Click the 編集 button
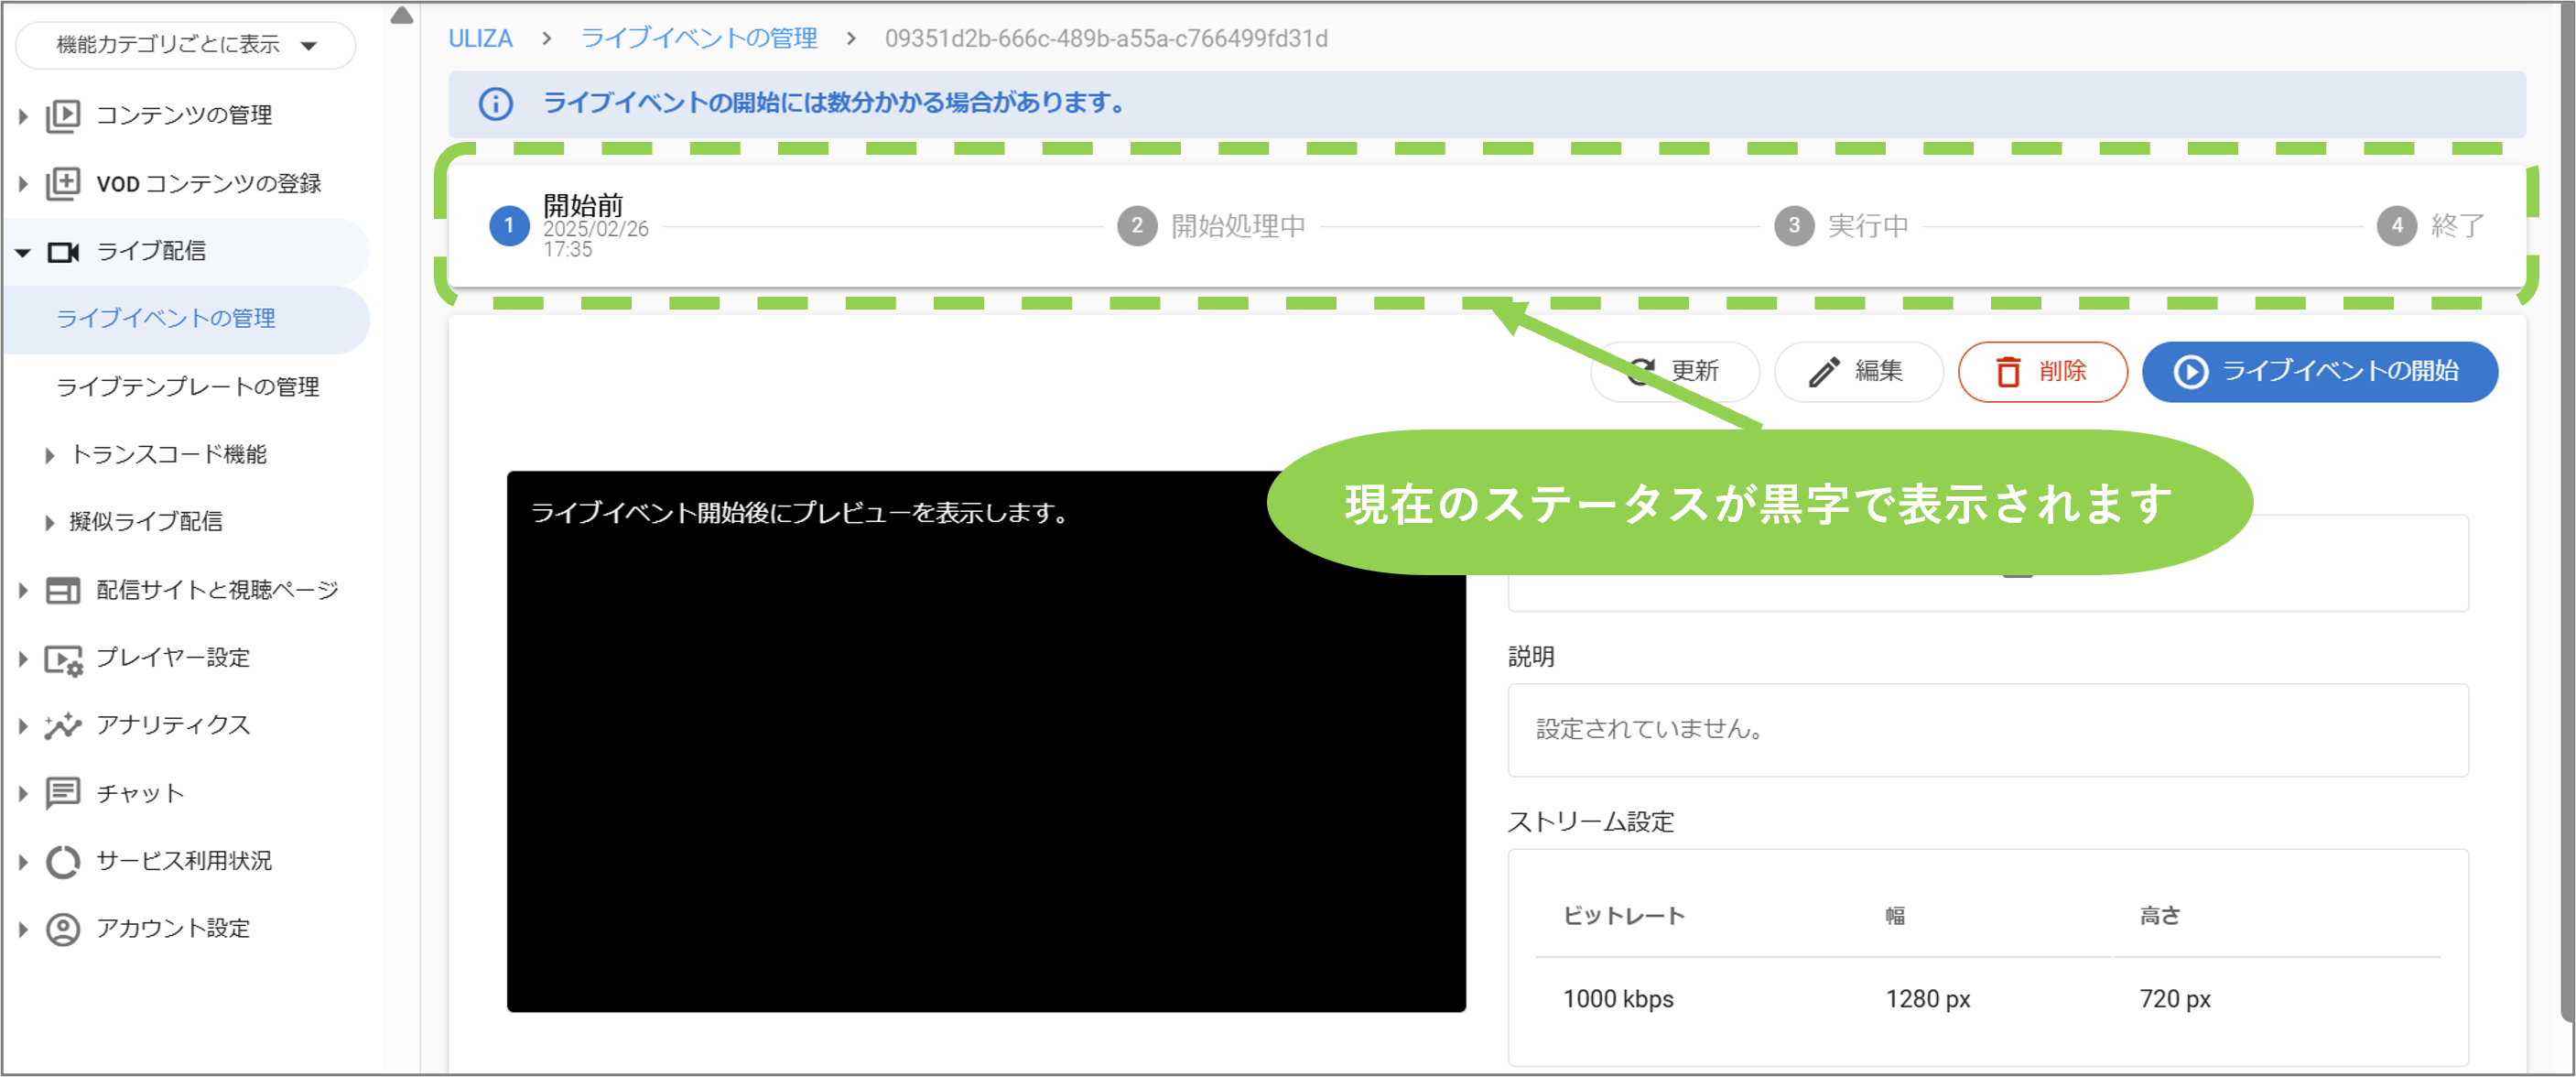 point(1859,372)
